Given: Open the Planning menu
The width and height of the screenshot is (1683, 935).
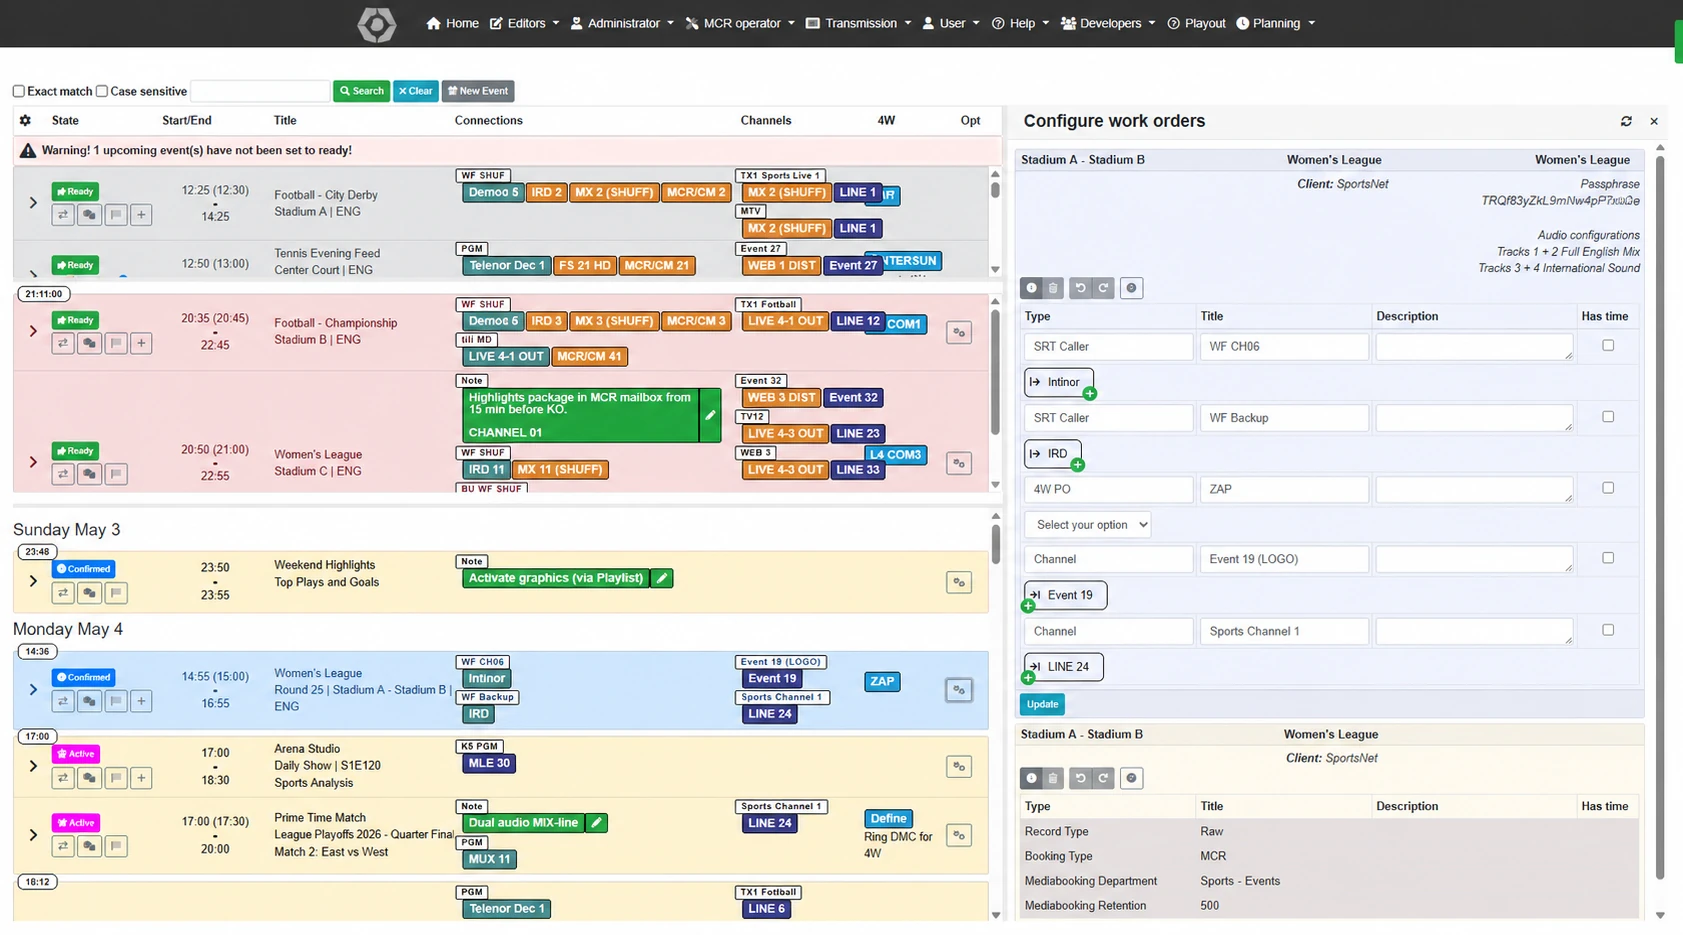Looking at the screenshot, I should click(1276, 23).
